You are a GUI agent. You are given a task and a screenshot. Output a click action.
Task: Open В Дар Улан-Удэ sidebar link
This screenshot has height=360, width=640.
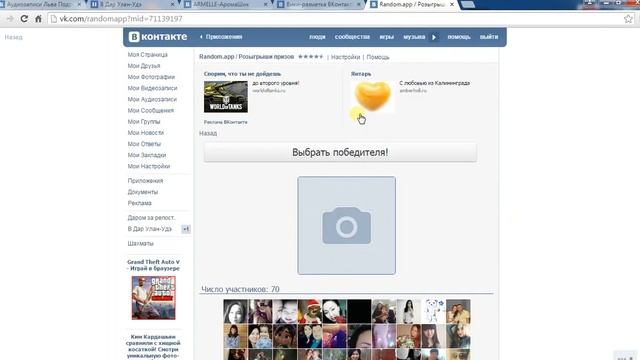coord(150,229)
